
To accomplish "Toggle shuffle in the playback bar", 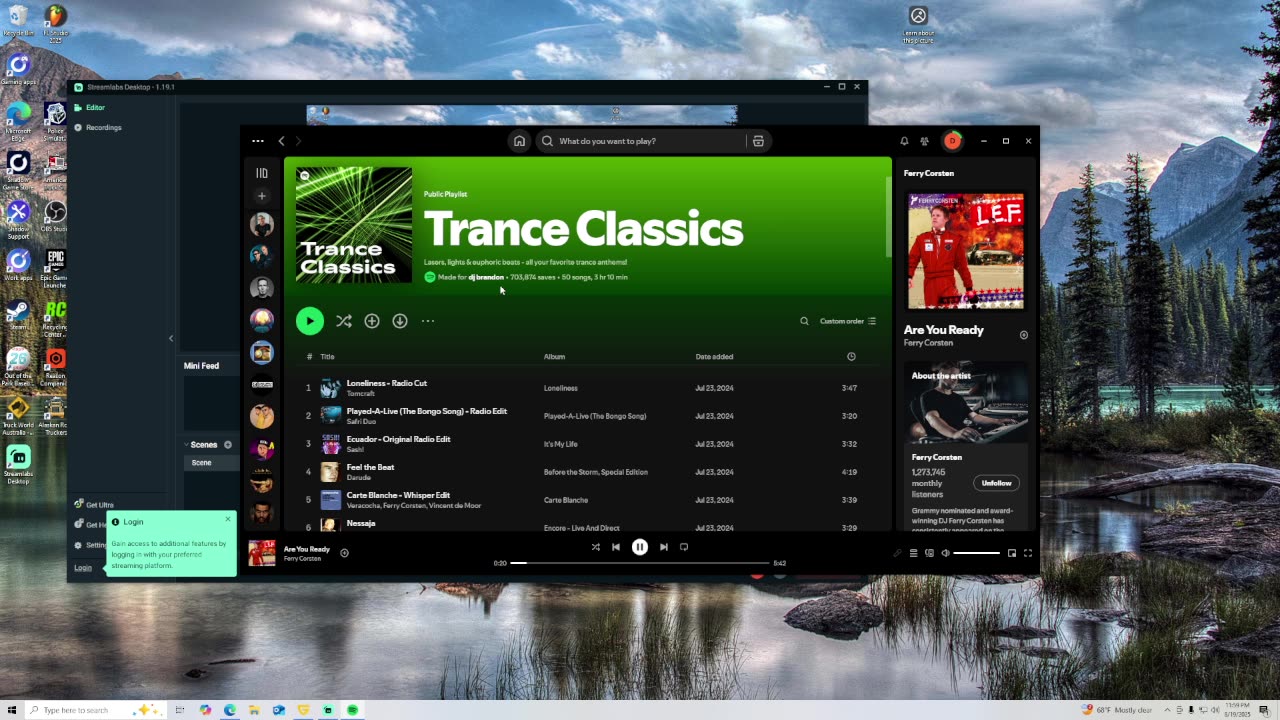I will click(x=595, y=547).
